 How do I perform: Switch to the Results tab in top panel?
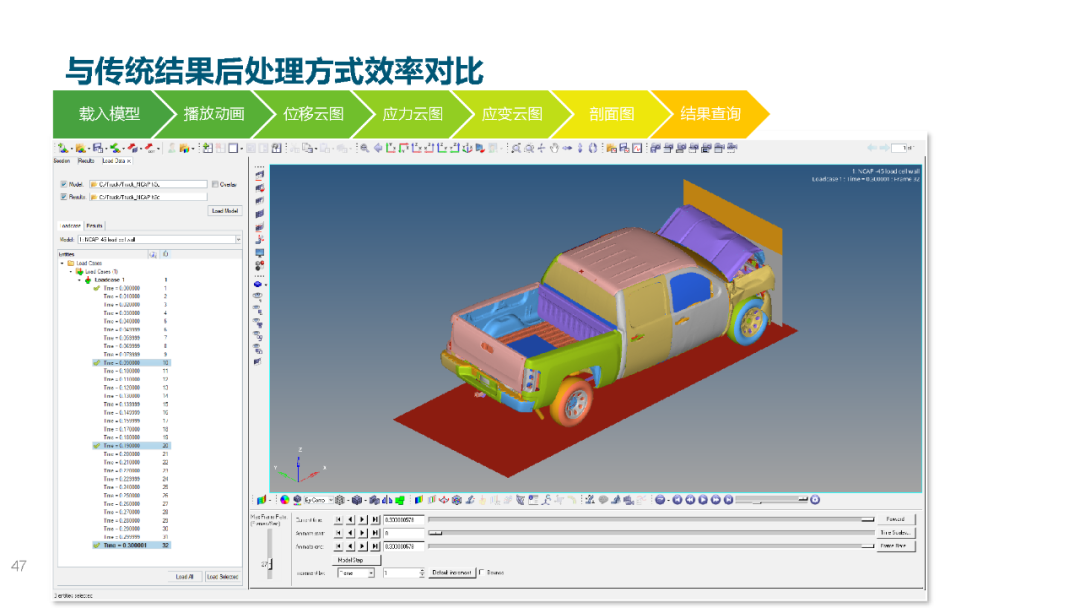pyautogui.click(x=86, y=161)
